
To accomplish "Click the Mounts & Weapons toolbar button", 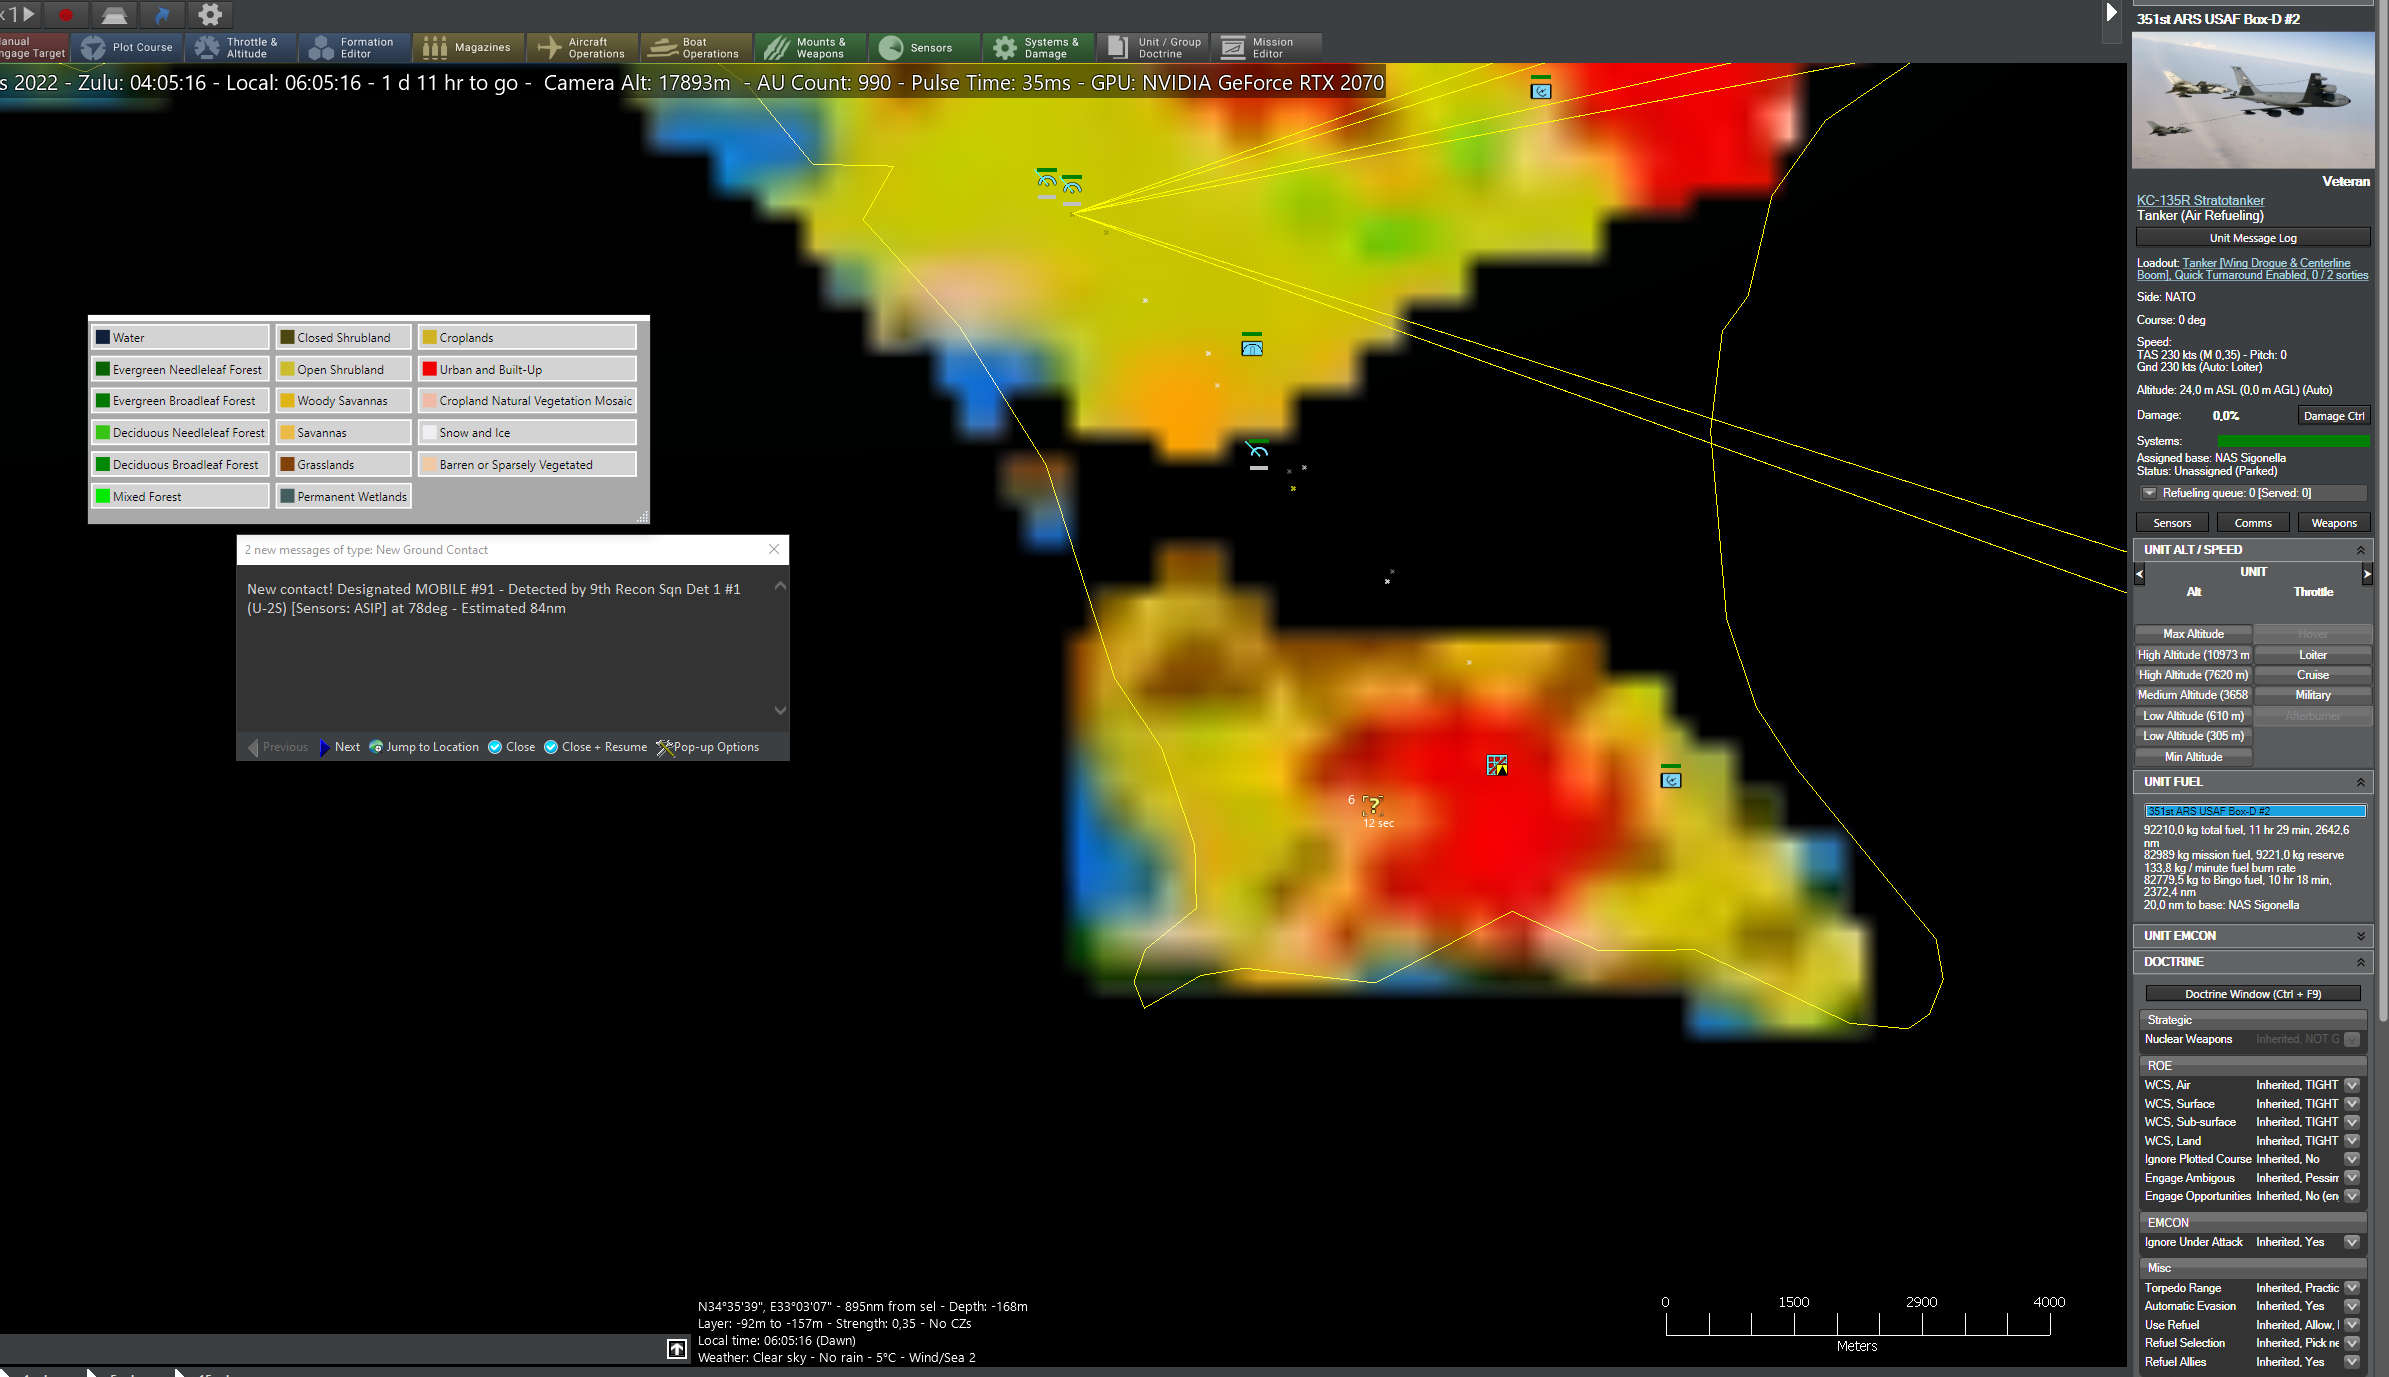I will (x=809, y=47).
